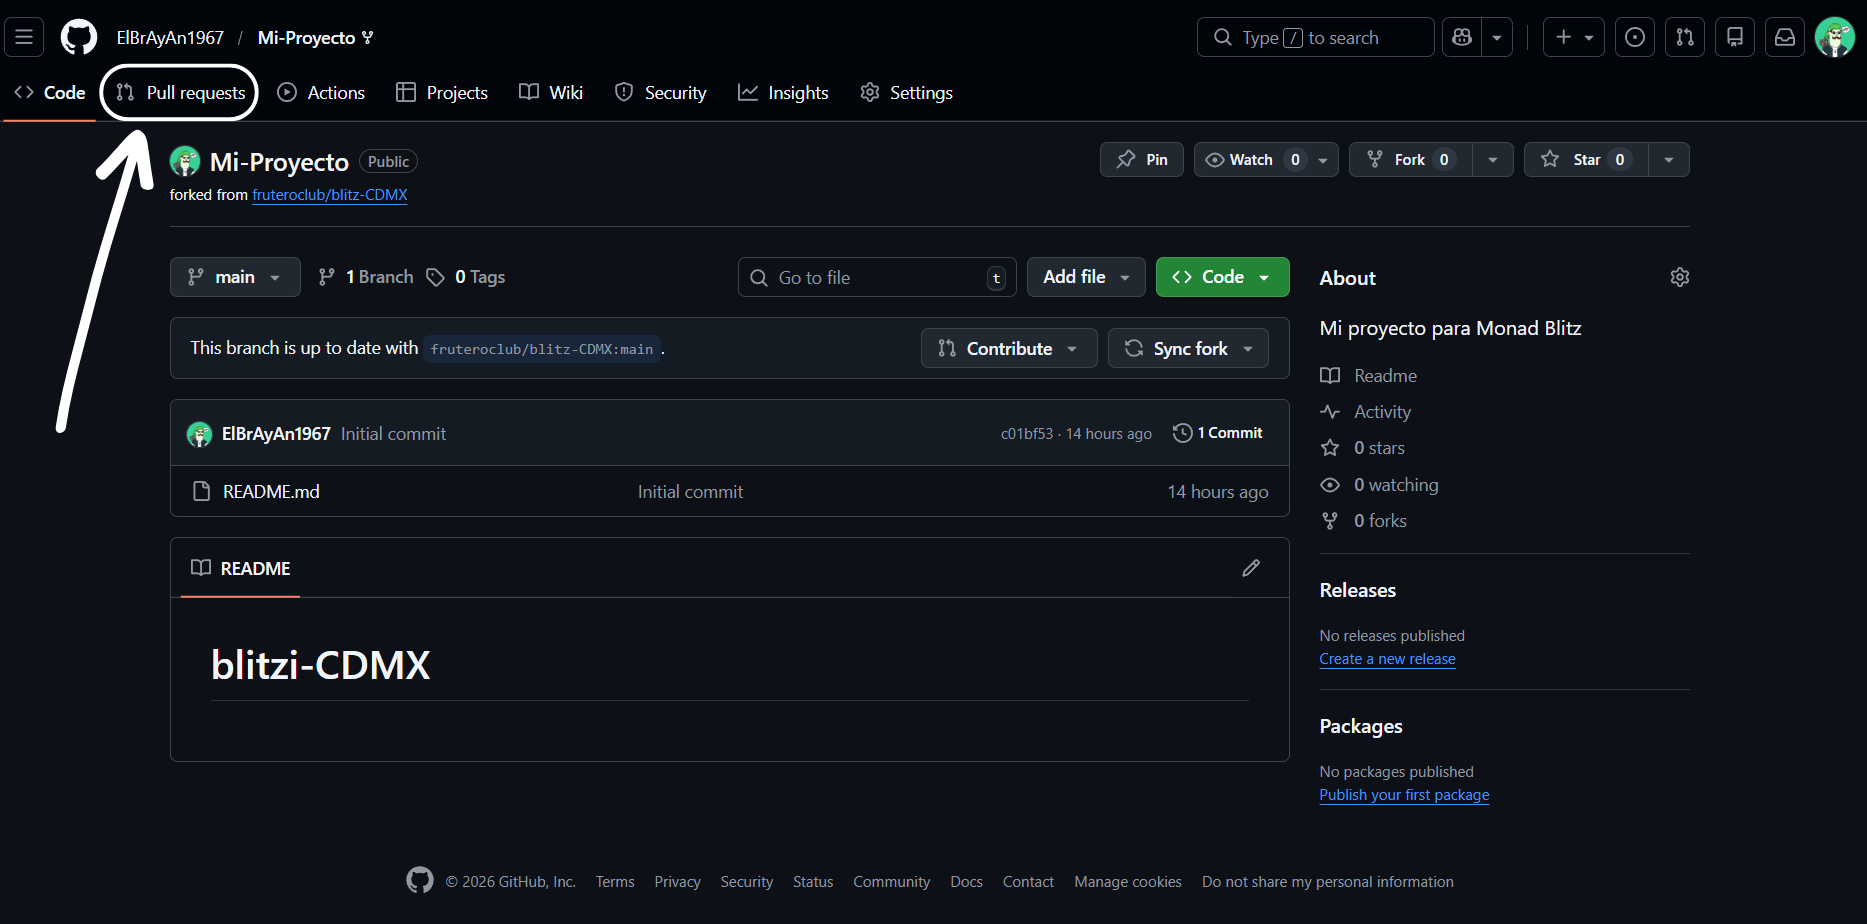View the 1 Commit history link
Image resolution: width=1867 pixels, height=924 pixels.
click(1218, 433)
